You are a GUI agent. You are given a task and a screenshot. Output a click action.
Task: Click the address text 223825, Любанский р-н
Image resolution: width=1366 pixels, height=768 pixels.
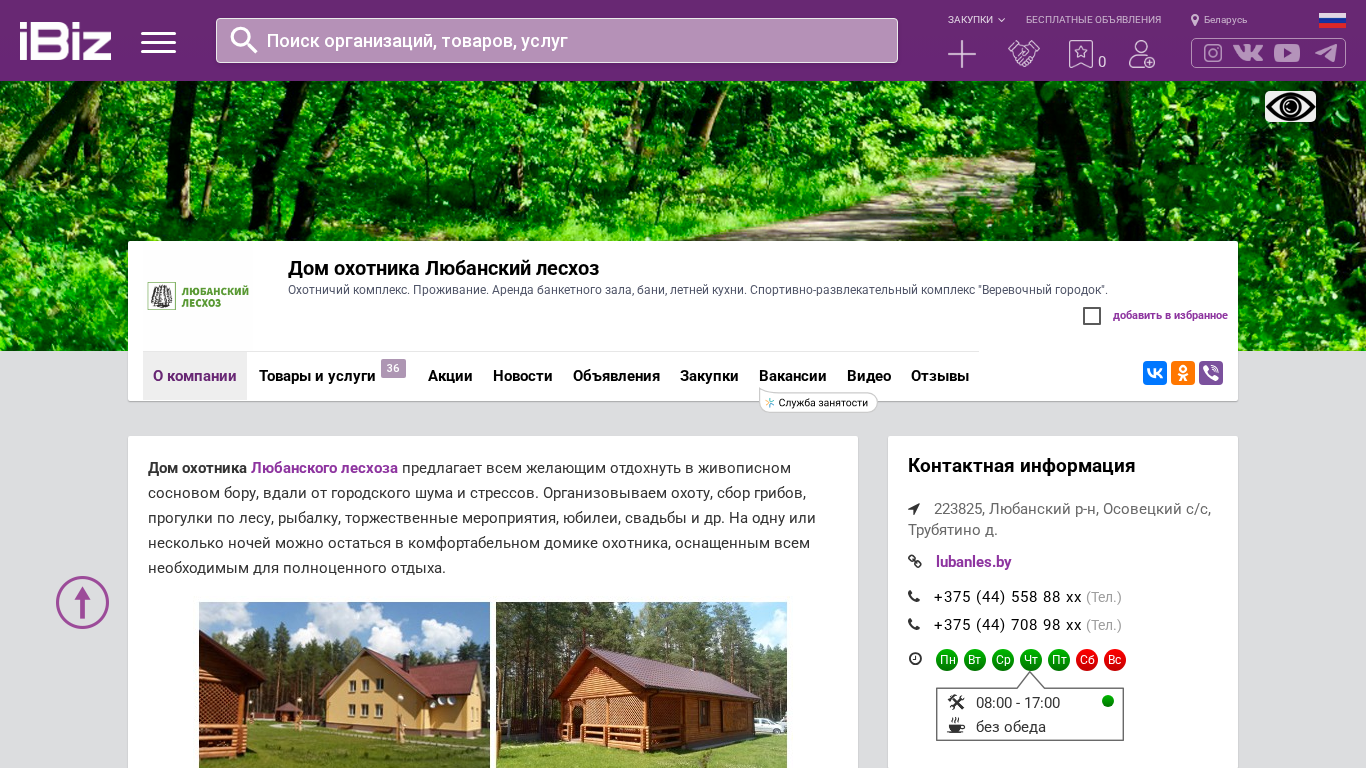click(1060, 519)
